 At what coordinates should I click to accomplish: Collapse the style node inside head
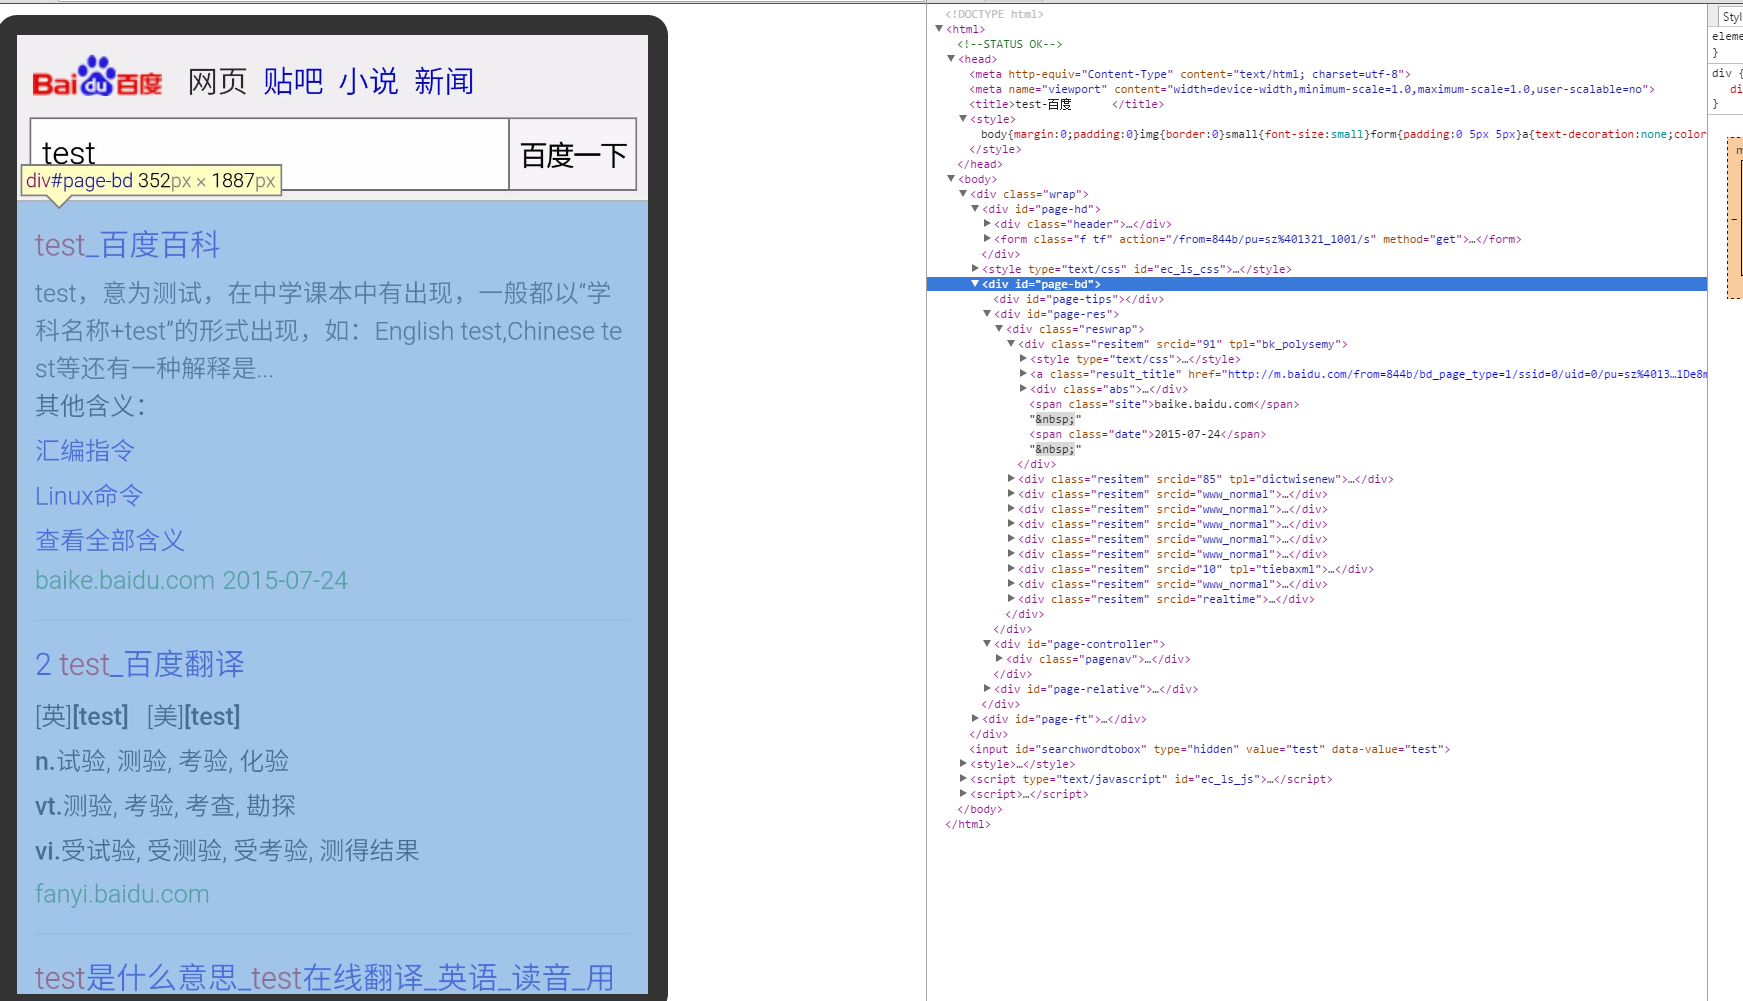tap(963, 119)
